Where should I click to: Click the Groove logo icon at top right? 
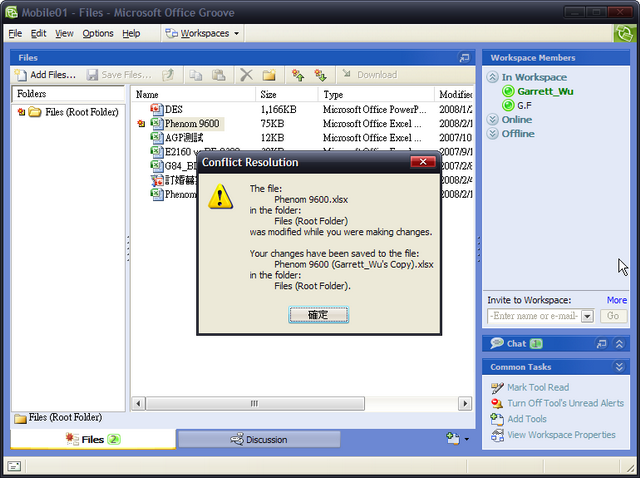click(x=625, y=33)
